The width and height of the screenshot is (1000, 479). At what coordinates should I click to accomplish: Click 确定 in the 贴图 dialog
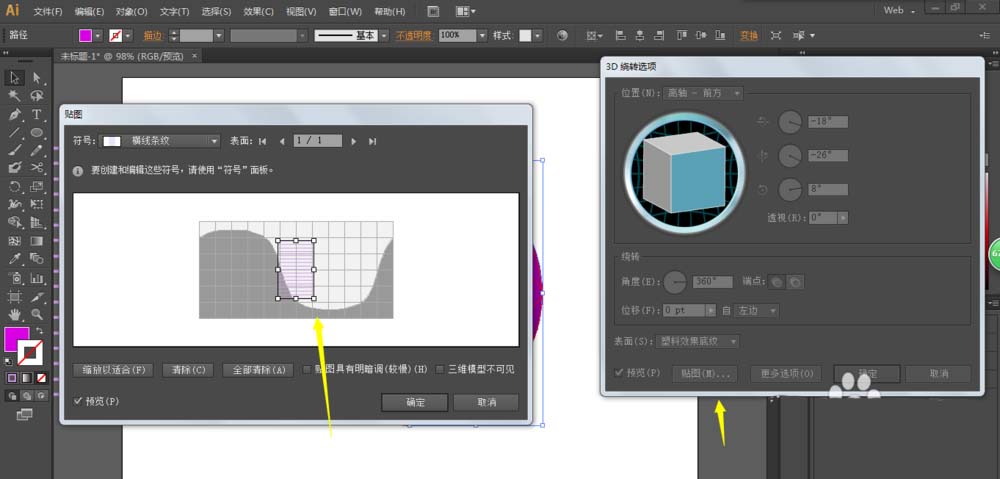(x=414, y=402)
